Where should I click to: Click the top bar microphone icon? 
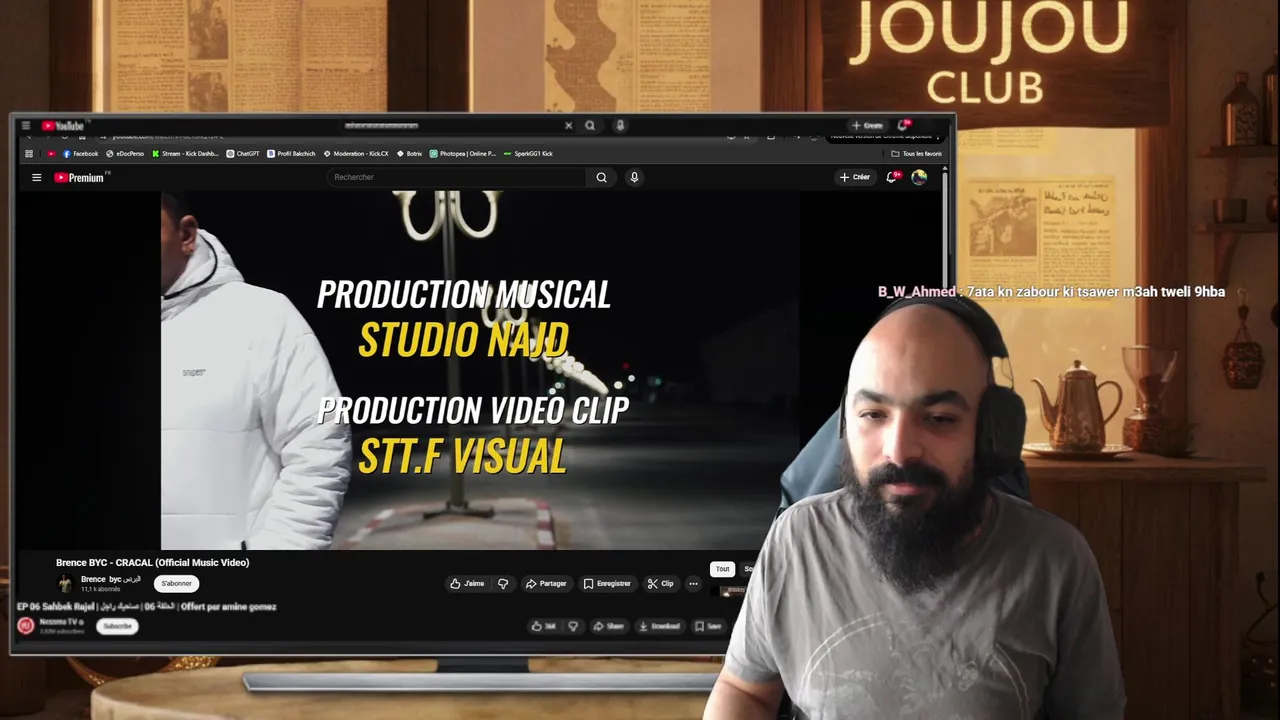pyautogui.click(x=620, y=126)
